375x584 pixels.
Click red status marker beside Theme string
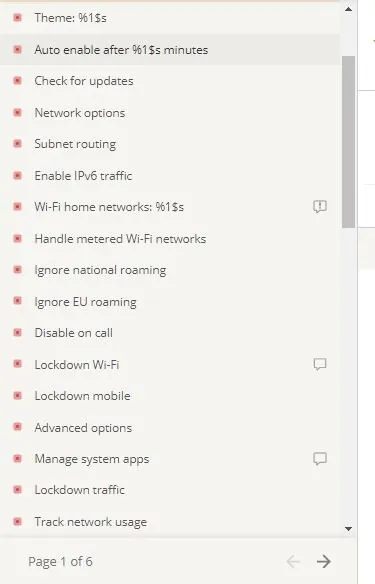[x=18, y=18]
